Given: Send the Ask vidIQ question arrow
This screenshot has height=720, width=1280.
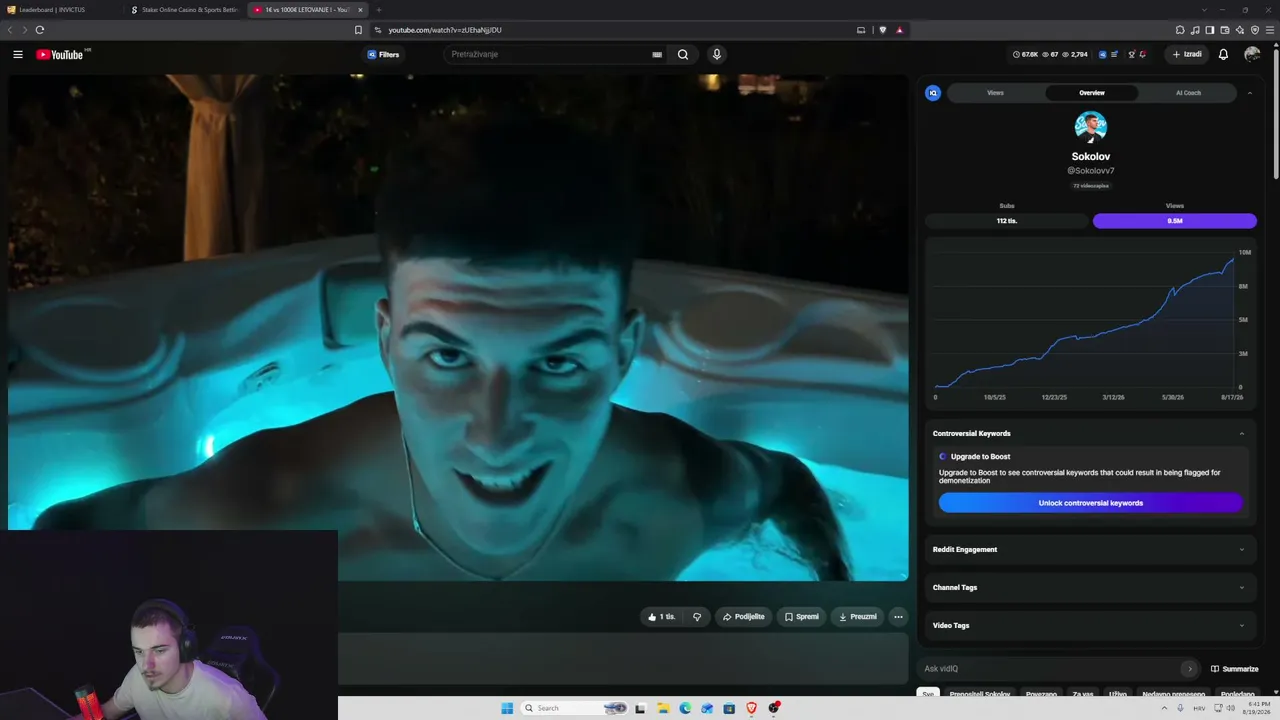Looking at the screenshot, I should pos(1189,669).
